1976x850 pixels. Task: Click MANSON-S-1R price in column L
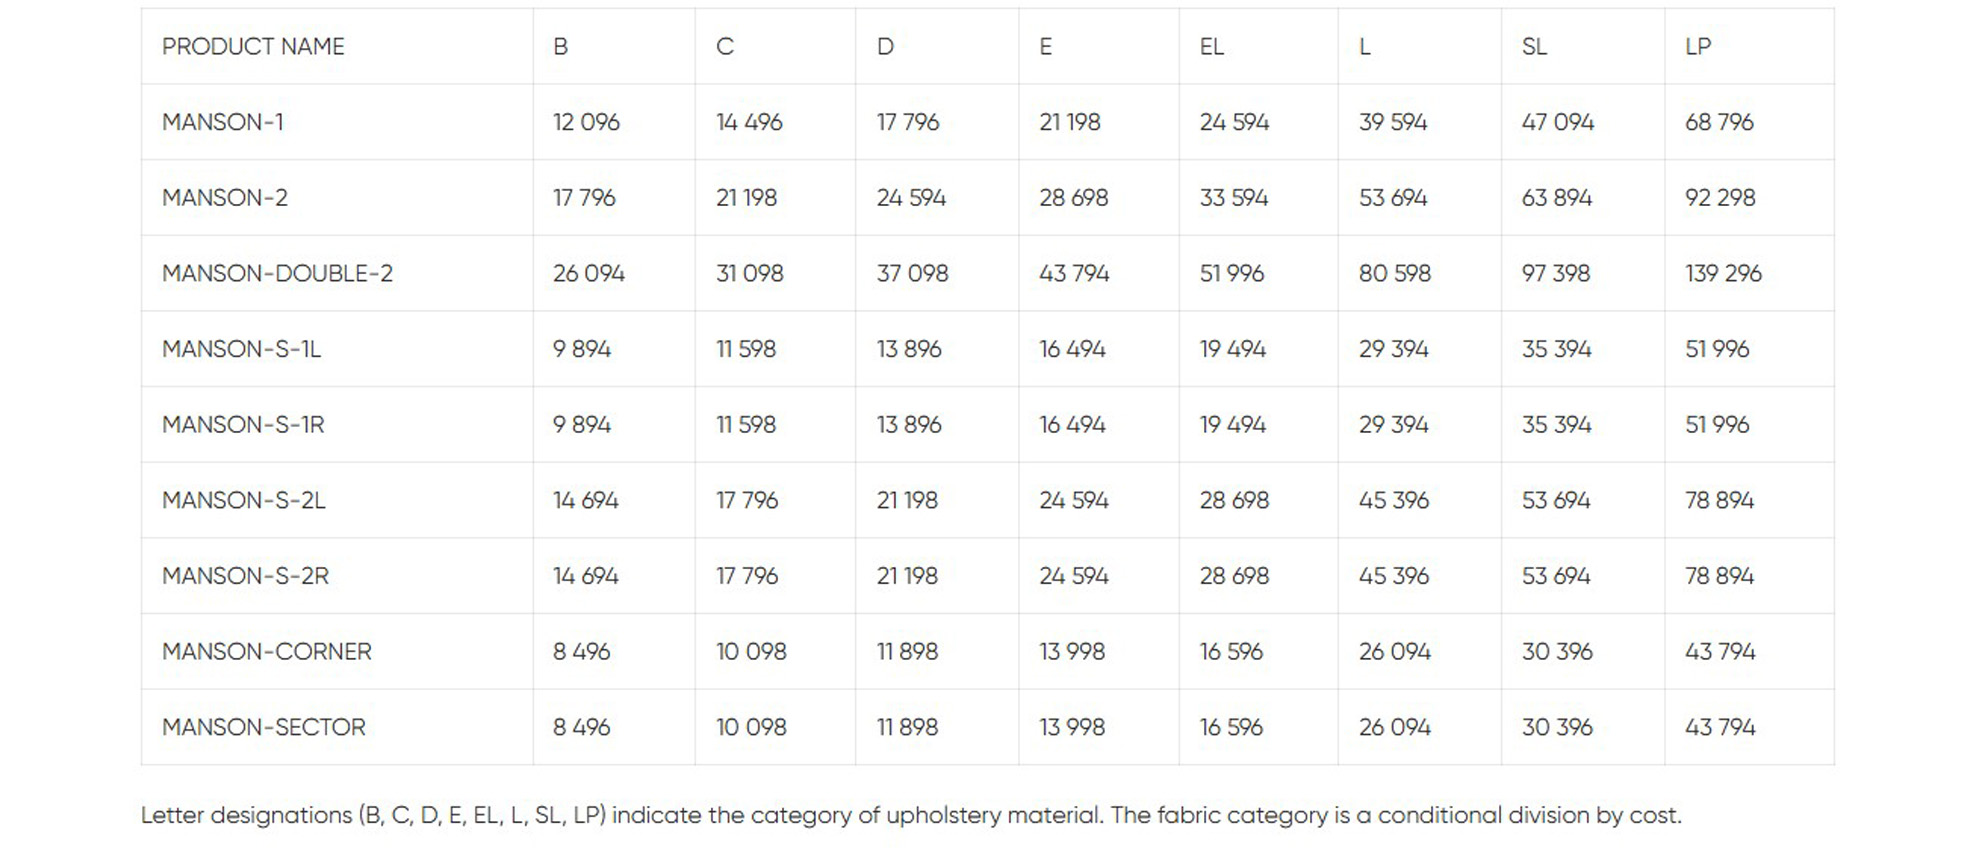[x=1393, y=425]
